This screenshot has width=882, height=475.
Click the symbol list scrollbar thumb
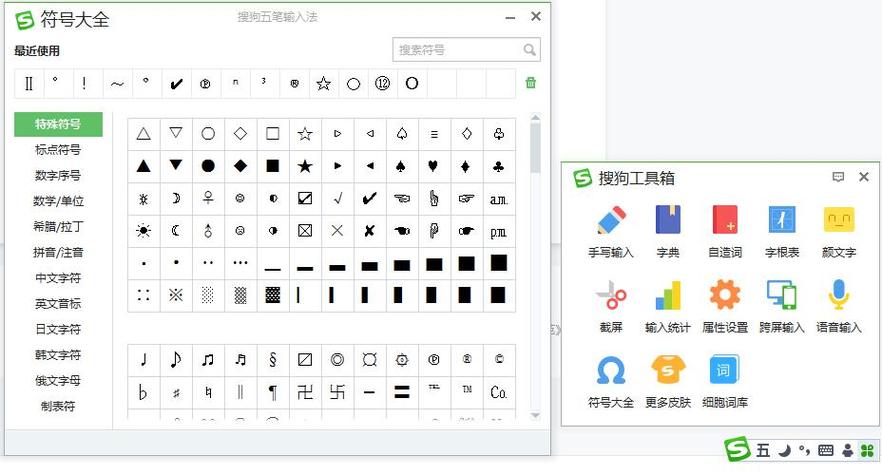pos(536,147)
